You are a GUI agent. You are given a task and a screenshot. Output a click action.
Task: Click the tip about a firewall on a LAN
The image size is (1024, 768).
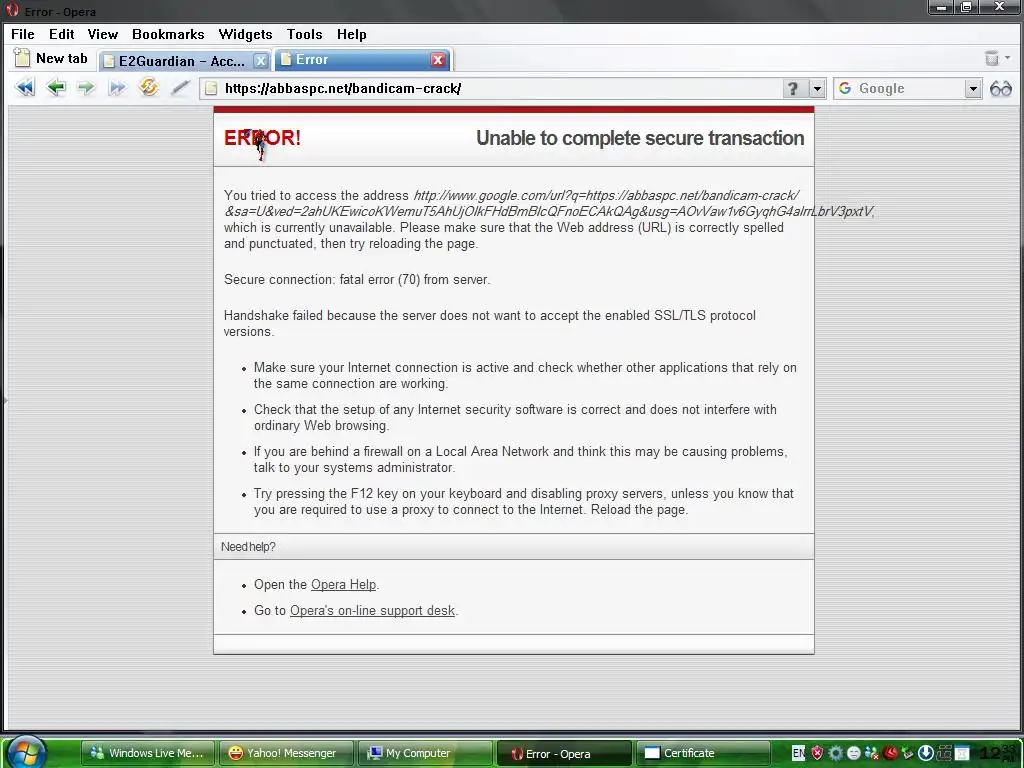tap(520, 460)
